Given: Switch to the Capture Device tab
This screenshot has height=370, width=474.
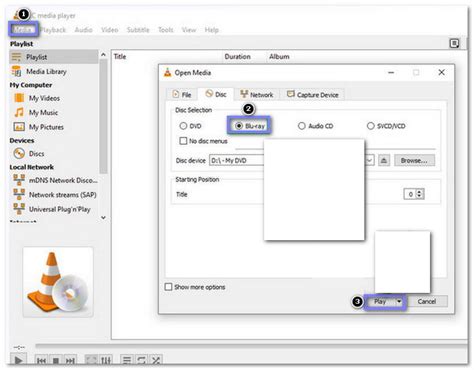Looking at the screenshot, I should click(313, 95).
